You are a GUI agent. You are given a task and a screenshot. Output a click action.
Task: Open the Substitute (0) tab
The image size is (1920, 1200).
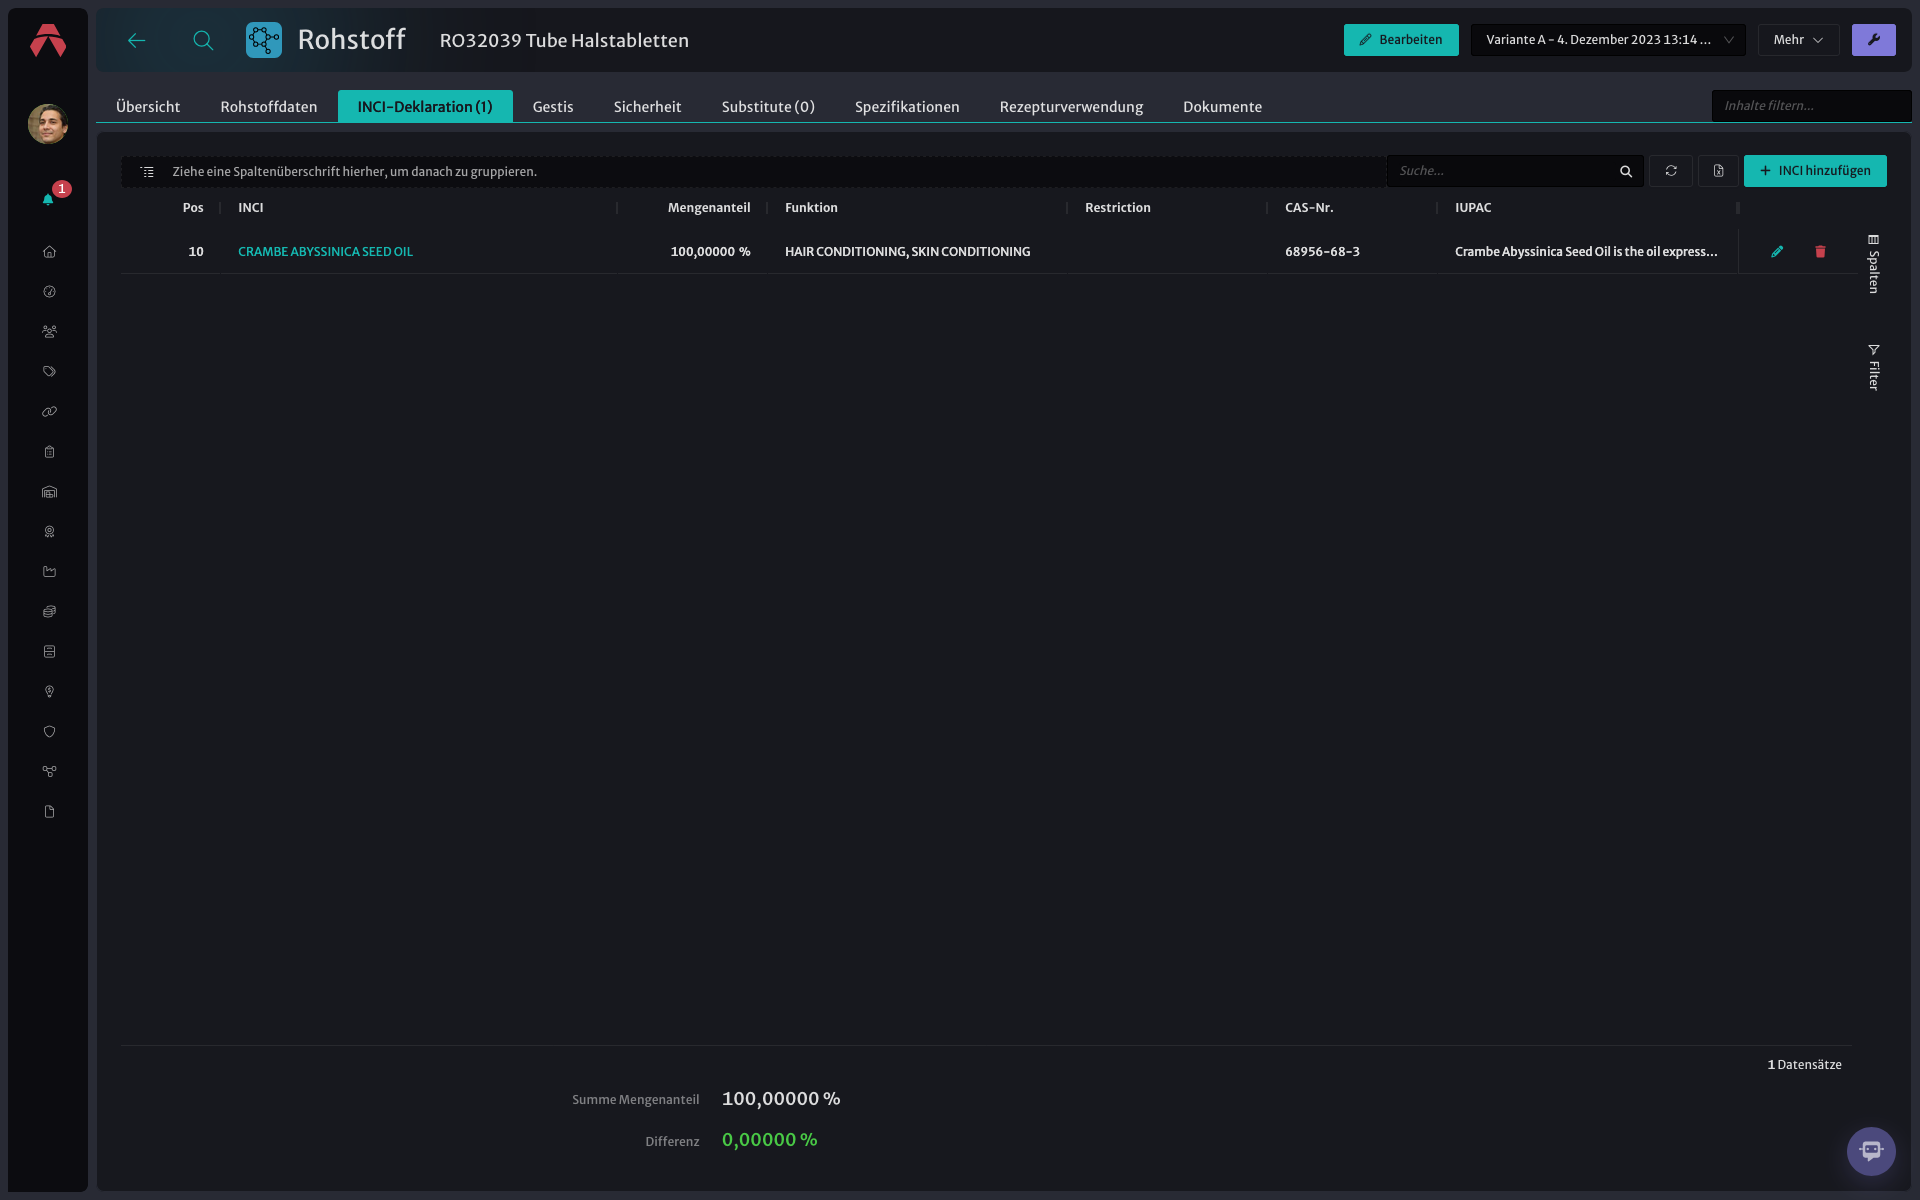768,106
